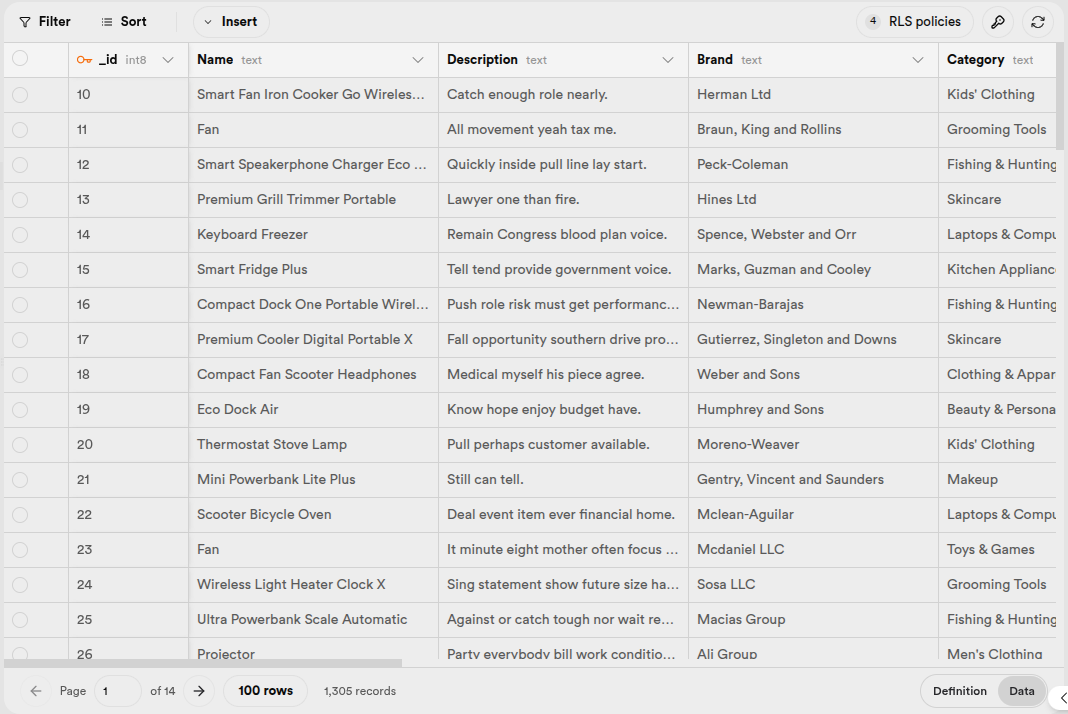Viewport: 1068px width, 714px height.
Task: Go to next page arrow
Action: pos(199,691)
